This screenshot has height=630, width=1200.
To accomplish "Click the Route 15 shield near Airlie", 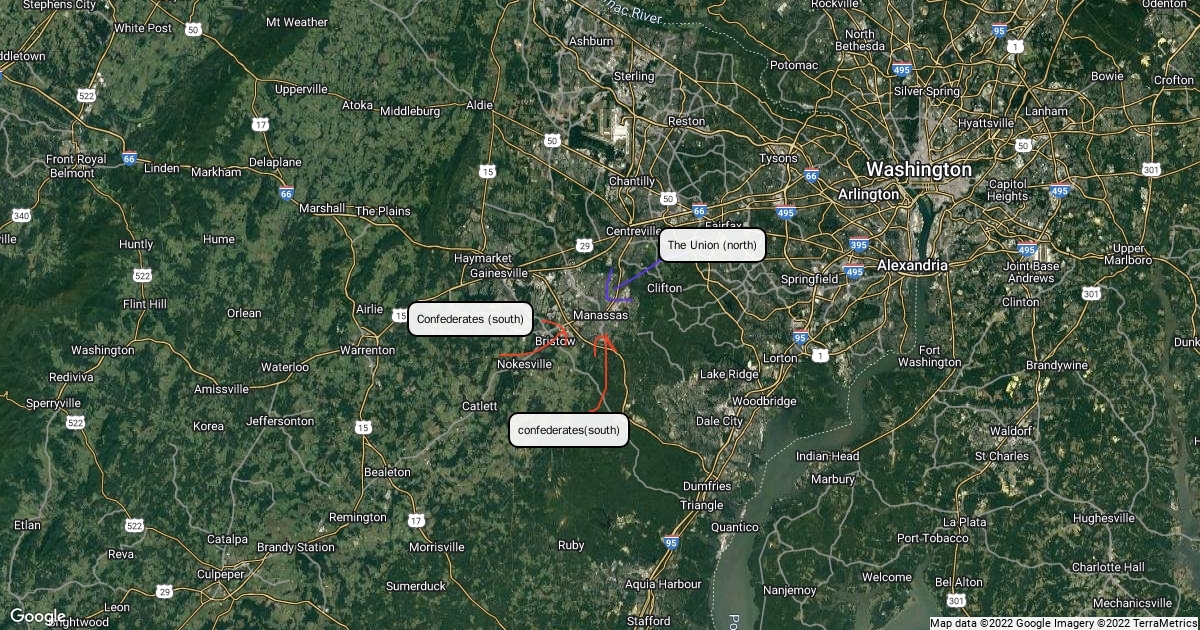I will coord(400,315).
